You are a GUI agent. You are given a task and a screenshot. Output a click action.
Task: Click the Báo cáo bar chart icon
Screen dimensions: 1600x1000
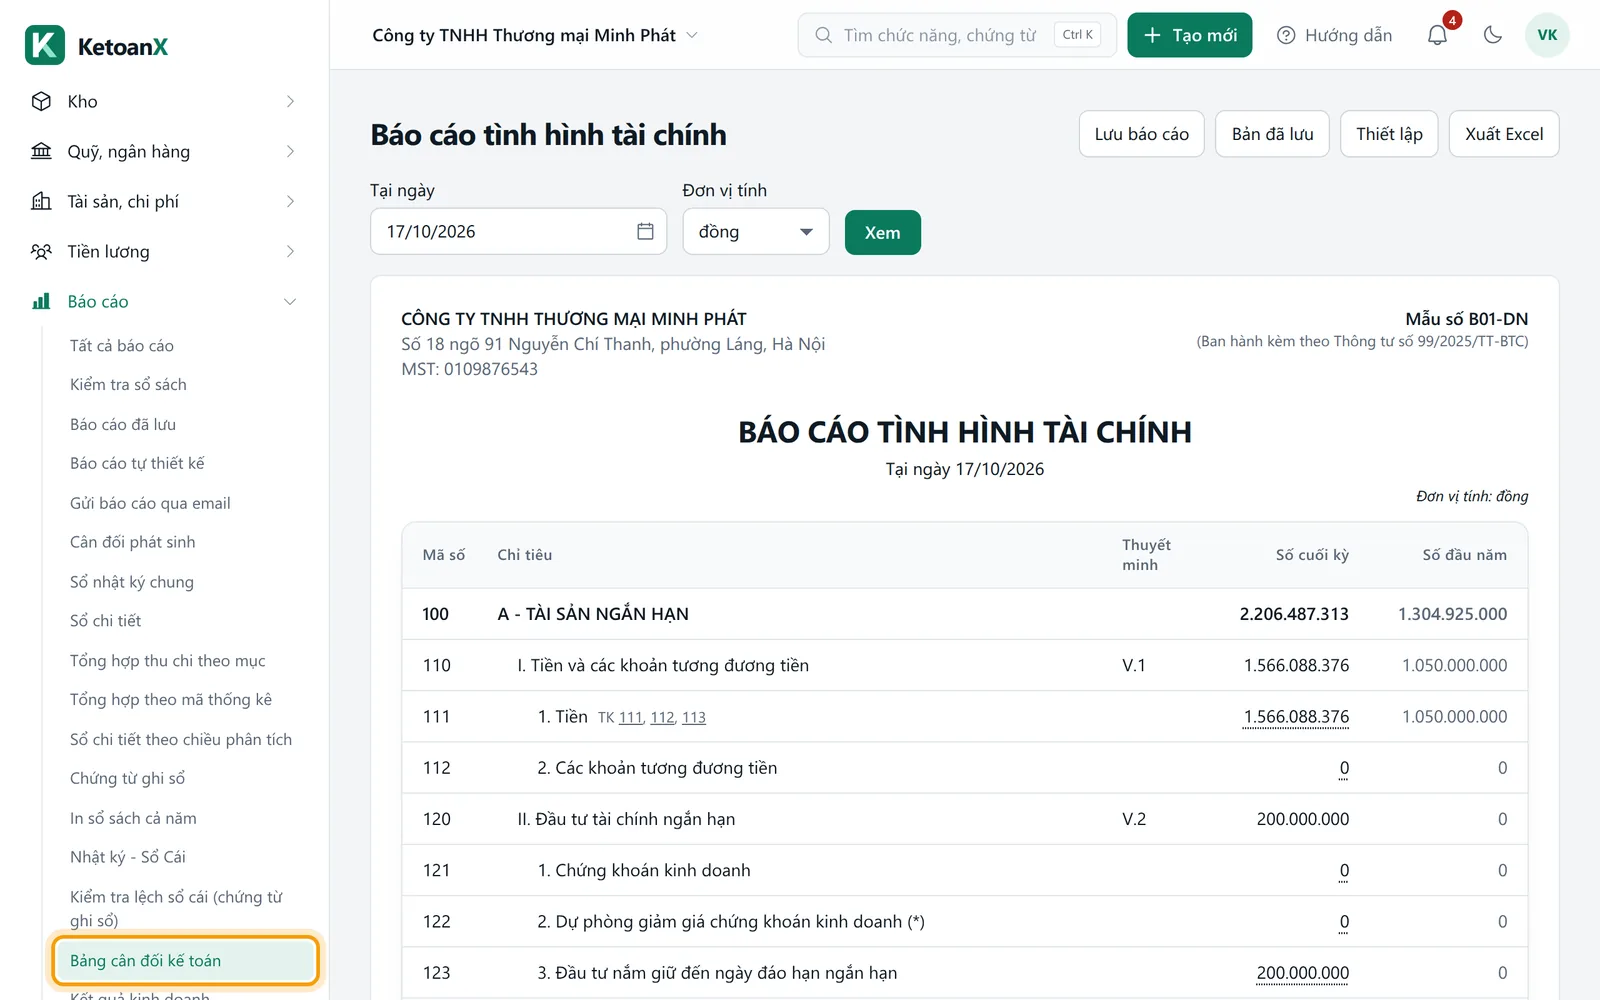tap(41, 301)
